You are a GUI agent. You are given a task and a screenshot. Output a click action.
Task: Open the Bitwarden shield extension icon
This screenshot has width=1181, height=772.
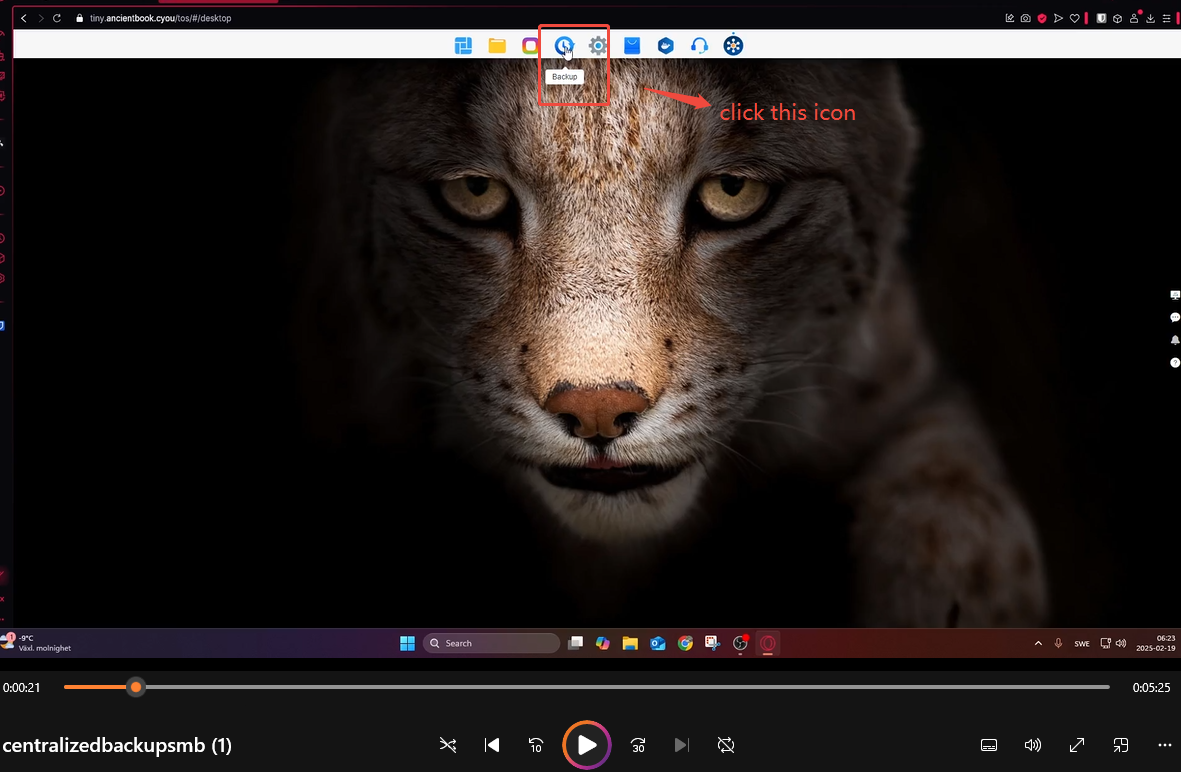pos(1101,18)
